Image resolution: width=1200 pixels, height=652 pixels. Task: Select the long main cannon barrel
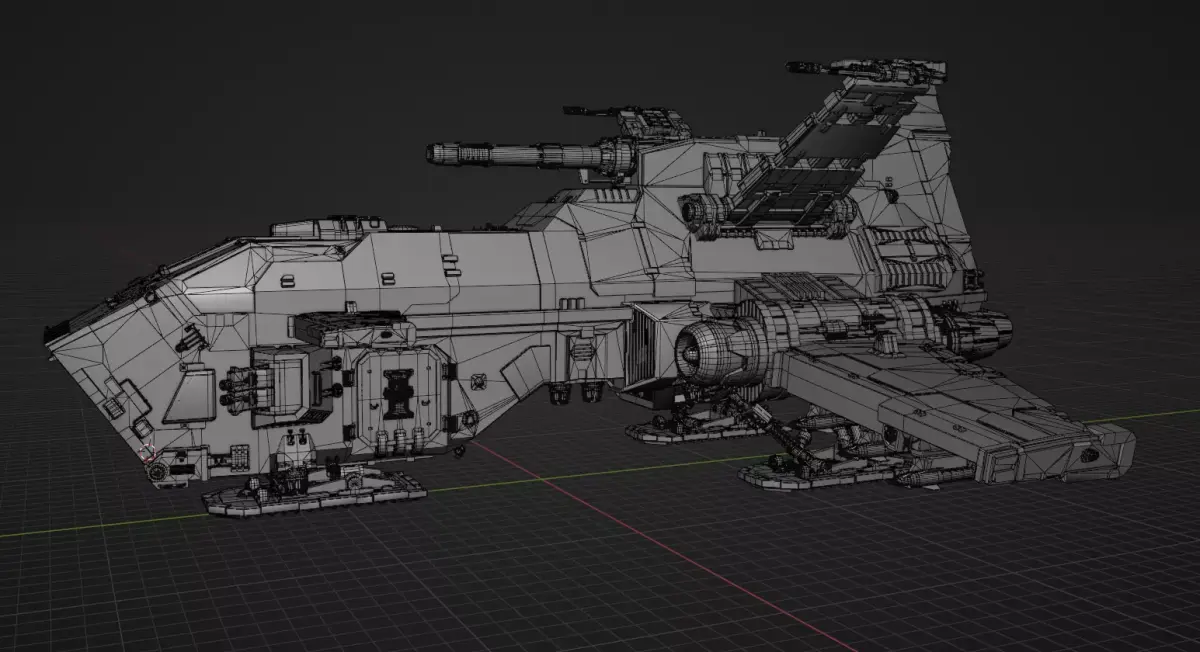point(530,155)
